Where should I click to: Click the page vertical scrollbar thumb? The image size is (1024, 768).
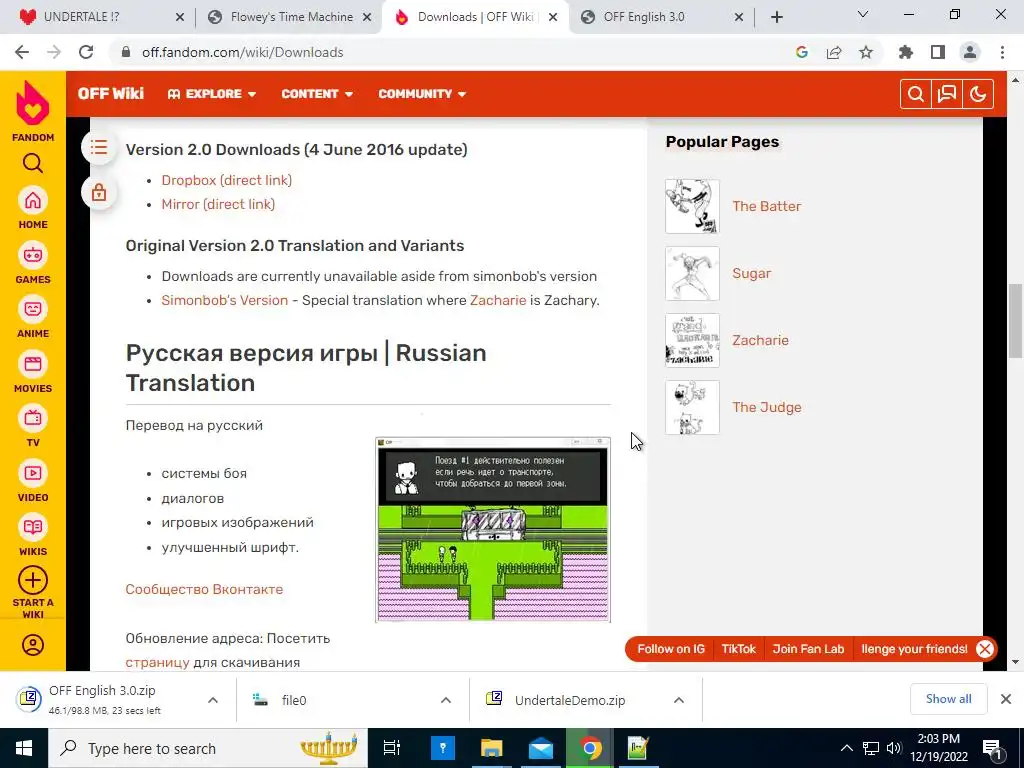click(x=1015, y=321)
